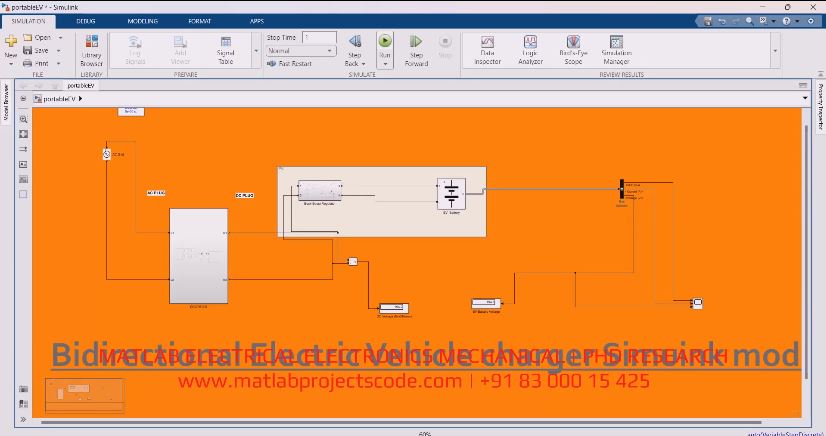Expand the Prepare gallery dropdown
This screenshot has height=436, width=826.
[256, 51]
